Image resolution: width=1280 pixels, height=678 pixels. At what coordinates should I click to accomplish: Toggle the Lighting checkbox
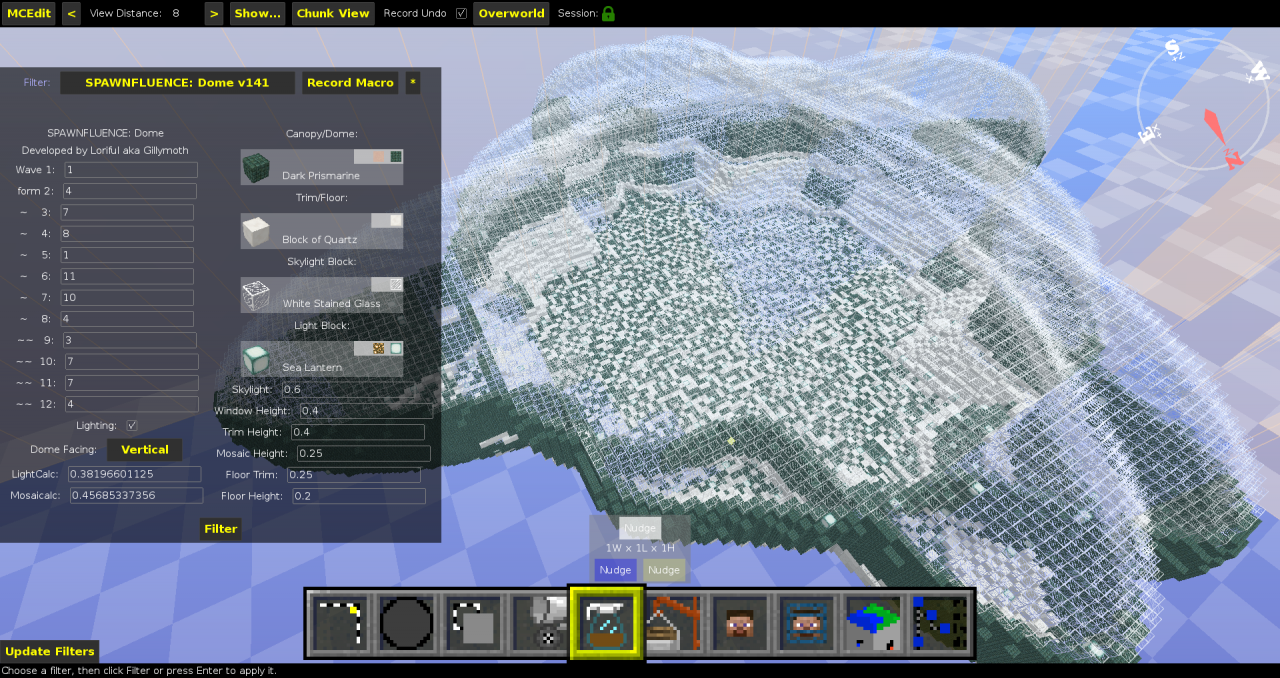[x=131, y=425]
